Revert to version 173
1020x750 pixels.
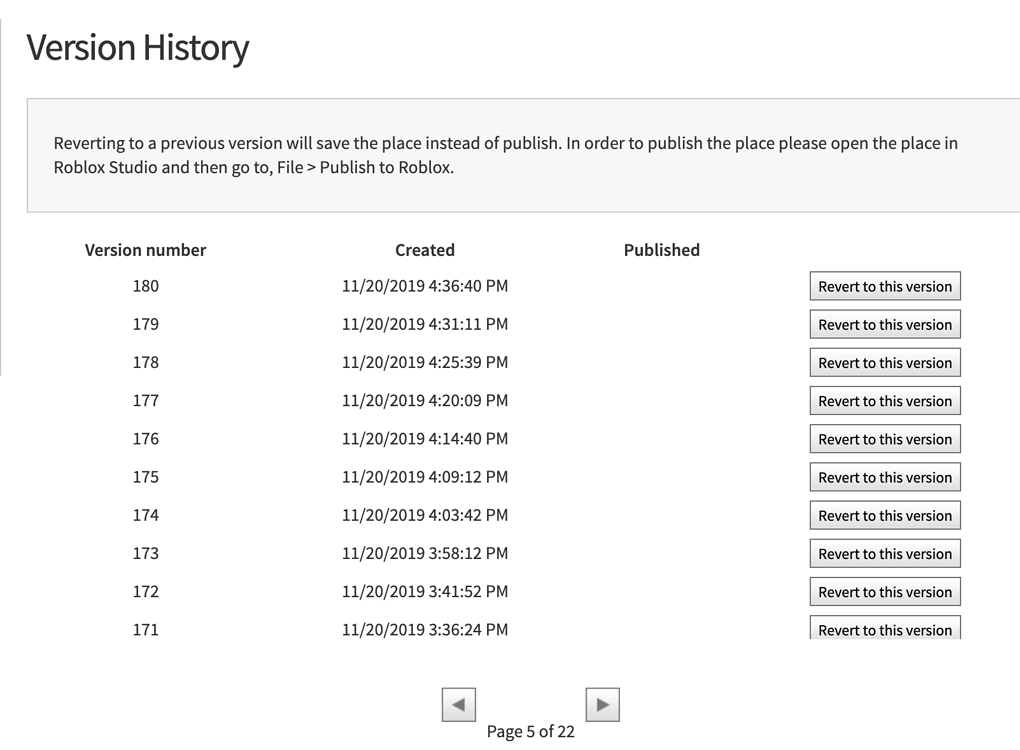(885, 554)
